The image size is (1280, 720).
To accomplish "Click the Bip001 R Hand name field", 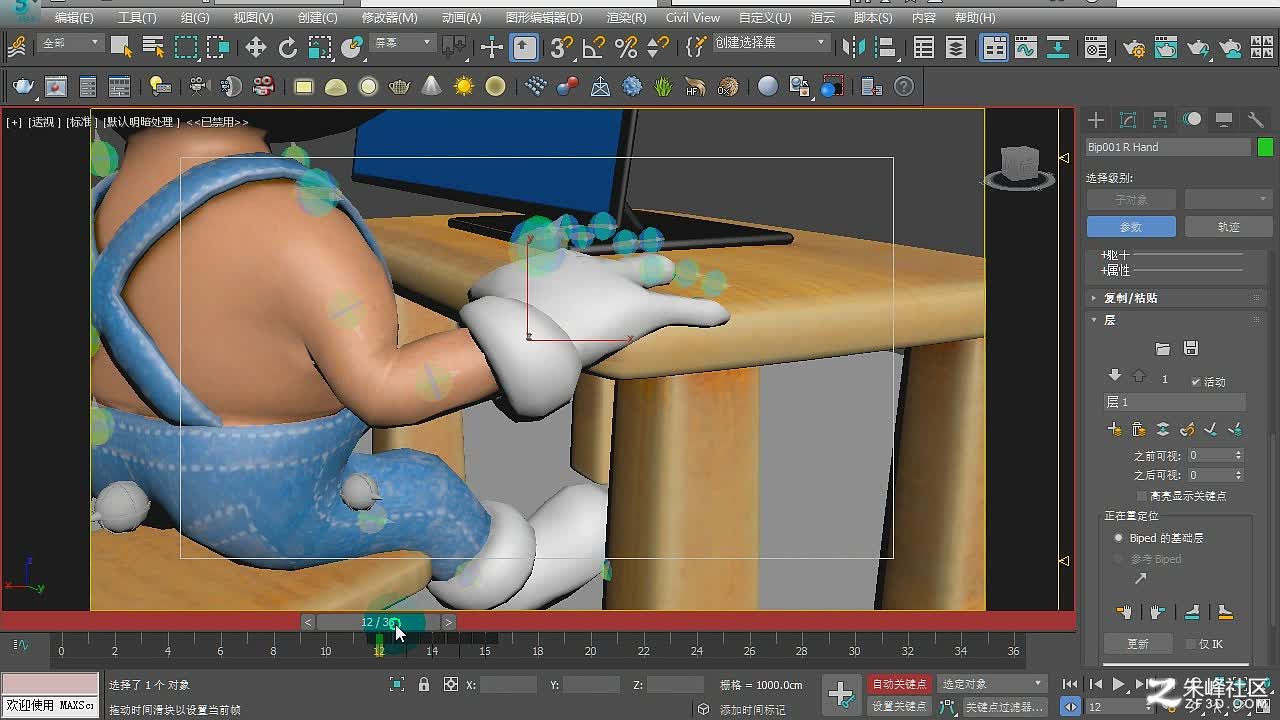I will tap(1168, 147).
